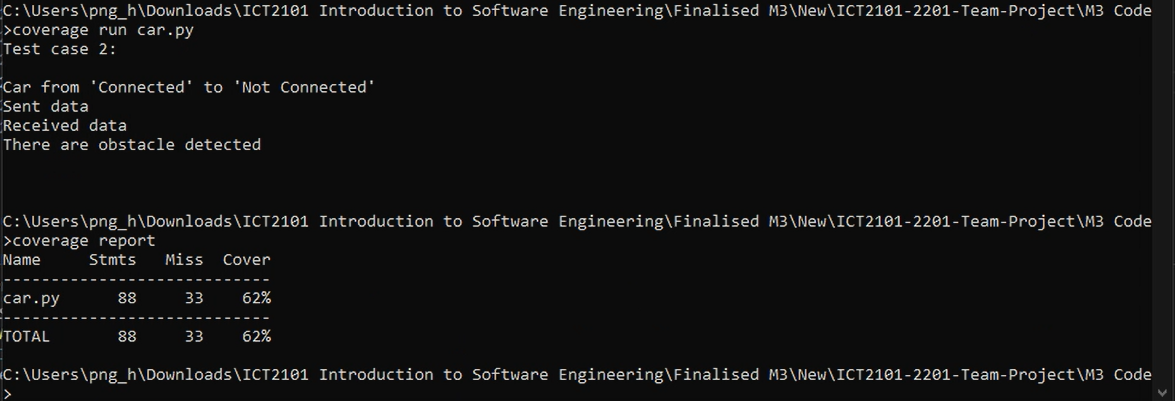1175x401 pixels.
Task: Click the 'Received data' output line
Action: click(65, 126)
